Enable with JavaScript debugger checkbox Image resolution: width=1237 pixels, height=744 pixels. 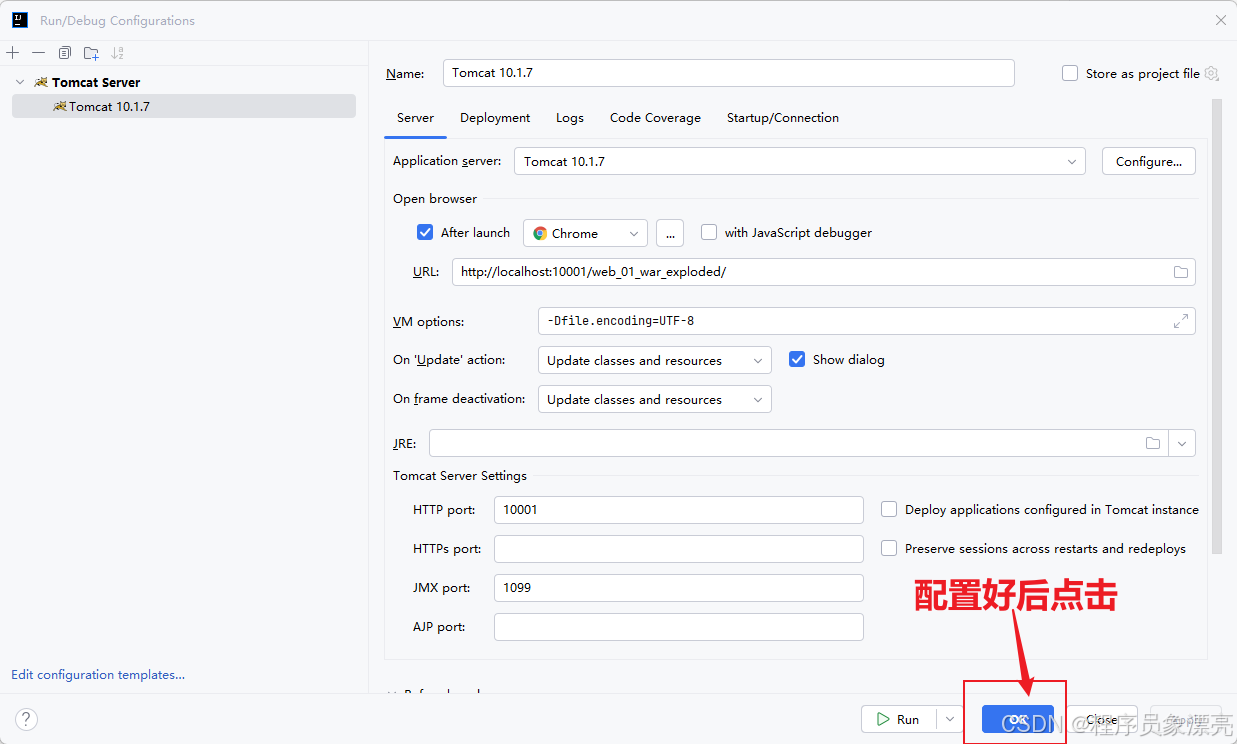[709, 232]
